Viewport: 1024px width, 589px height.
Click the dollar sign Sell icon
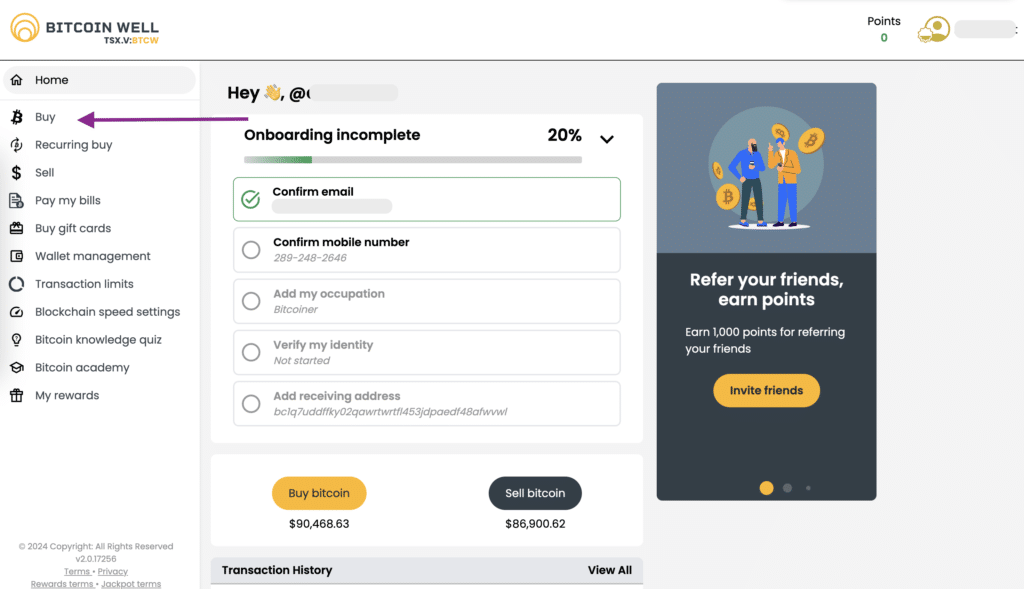coord(17,172)
